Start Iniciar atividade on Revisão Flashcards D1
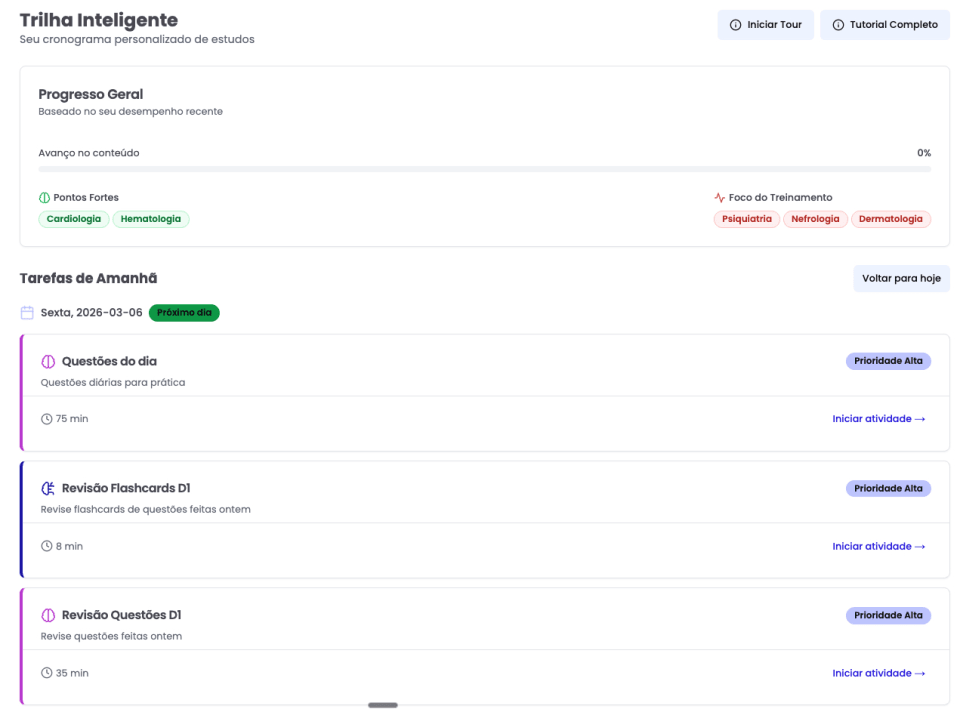960x709 pixels. [x=879, y=545]
